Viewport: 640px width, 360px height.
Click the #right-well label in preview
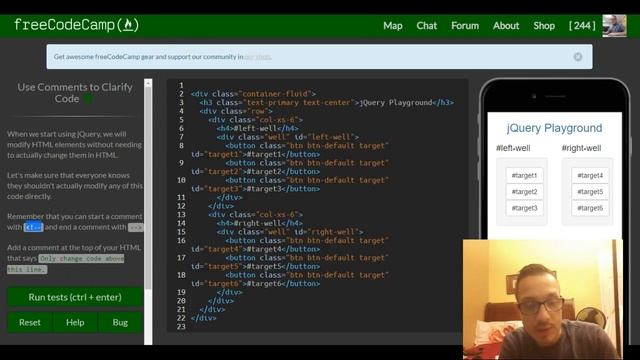[581, 148]
